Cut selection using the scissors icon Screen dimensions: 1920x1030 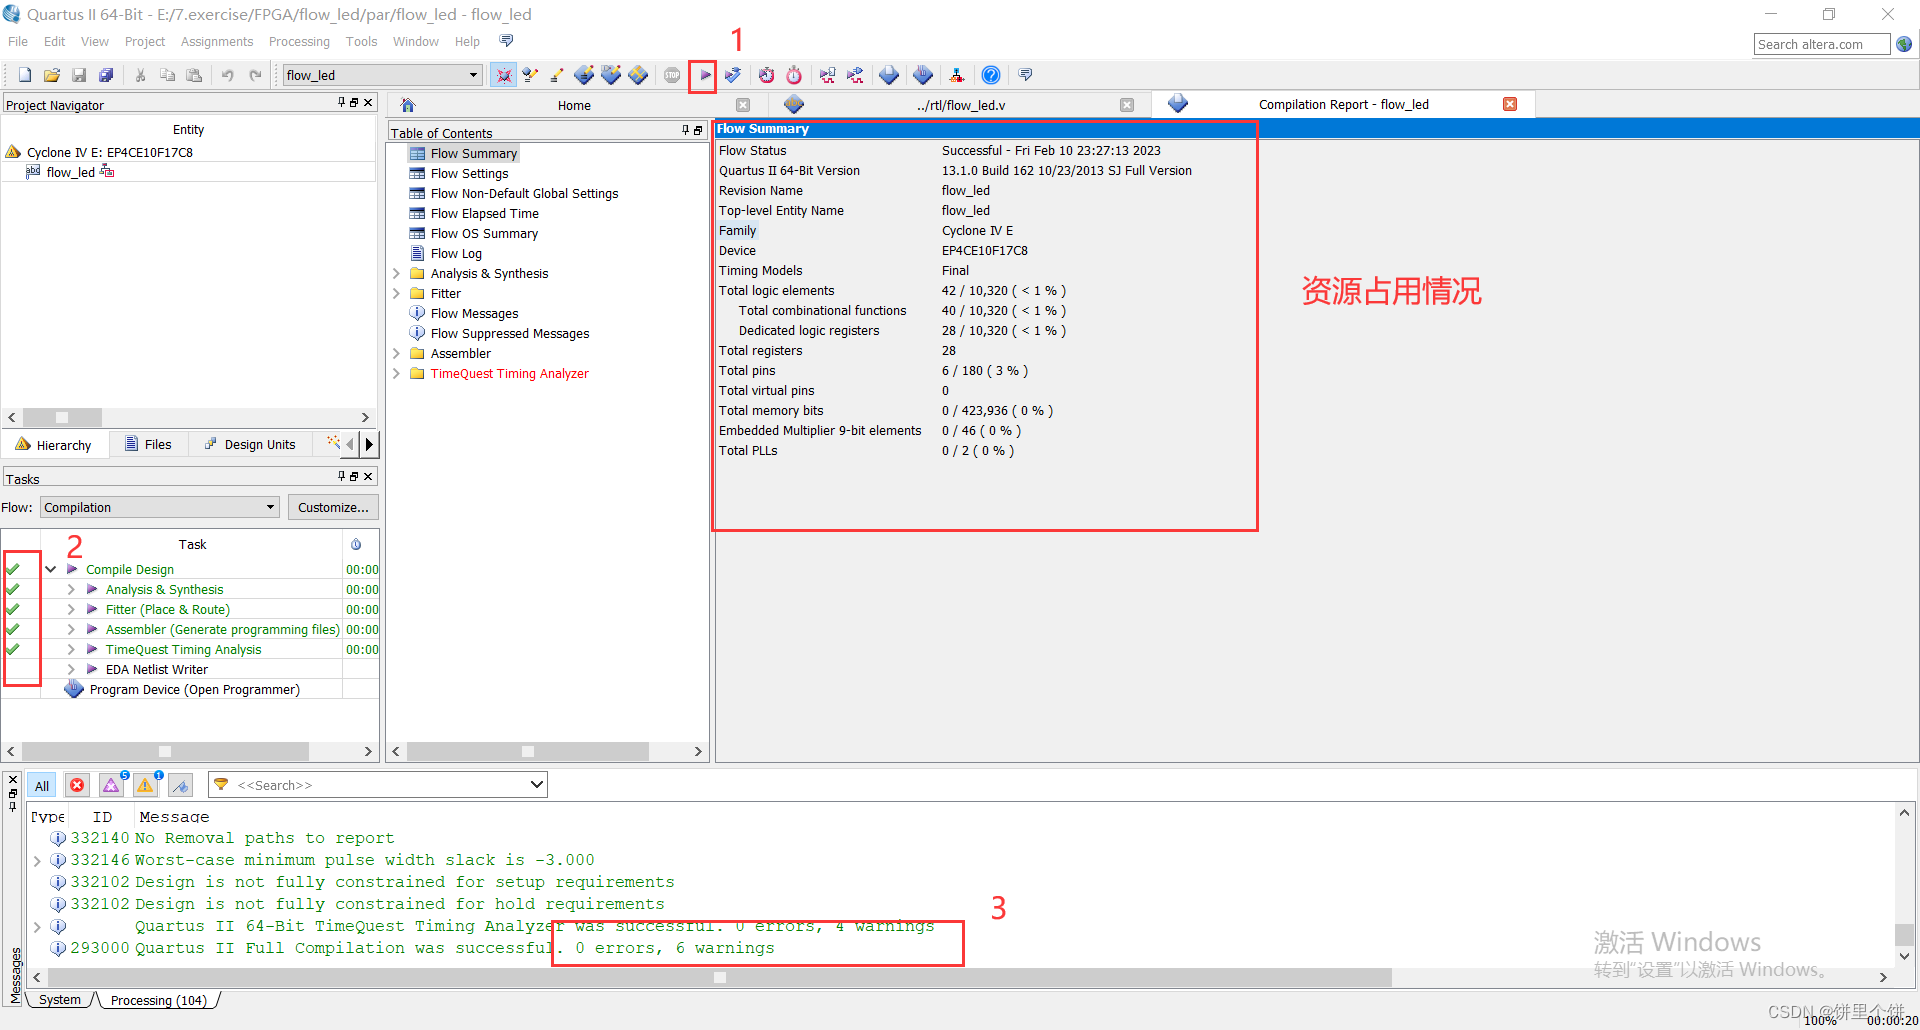point(141,75)
